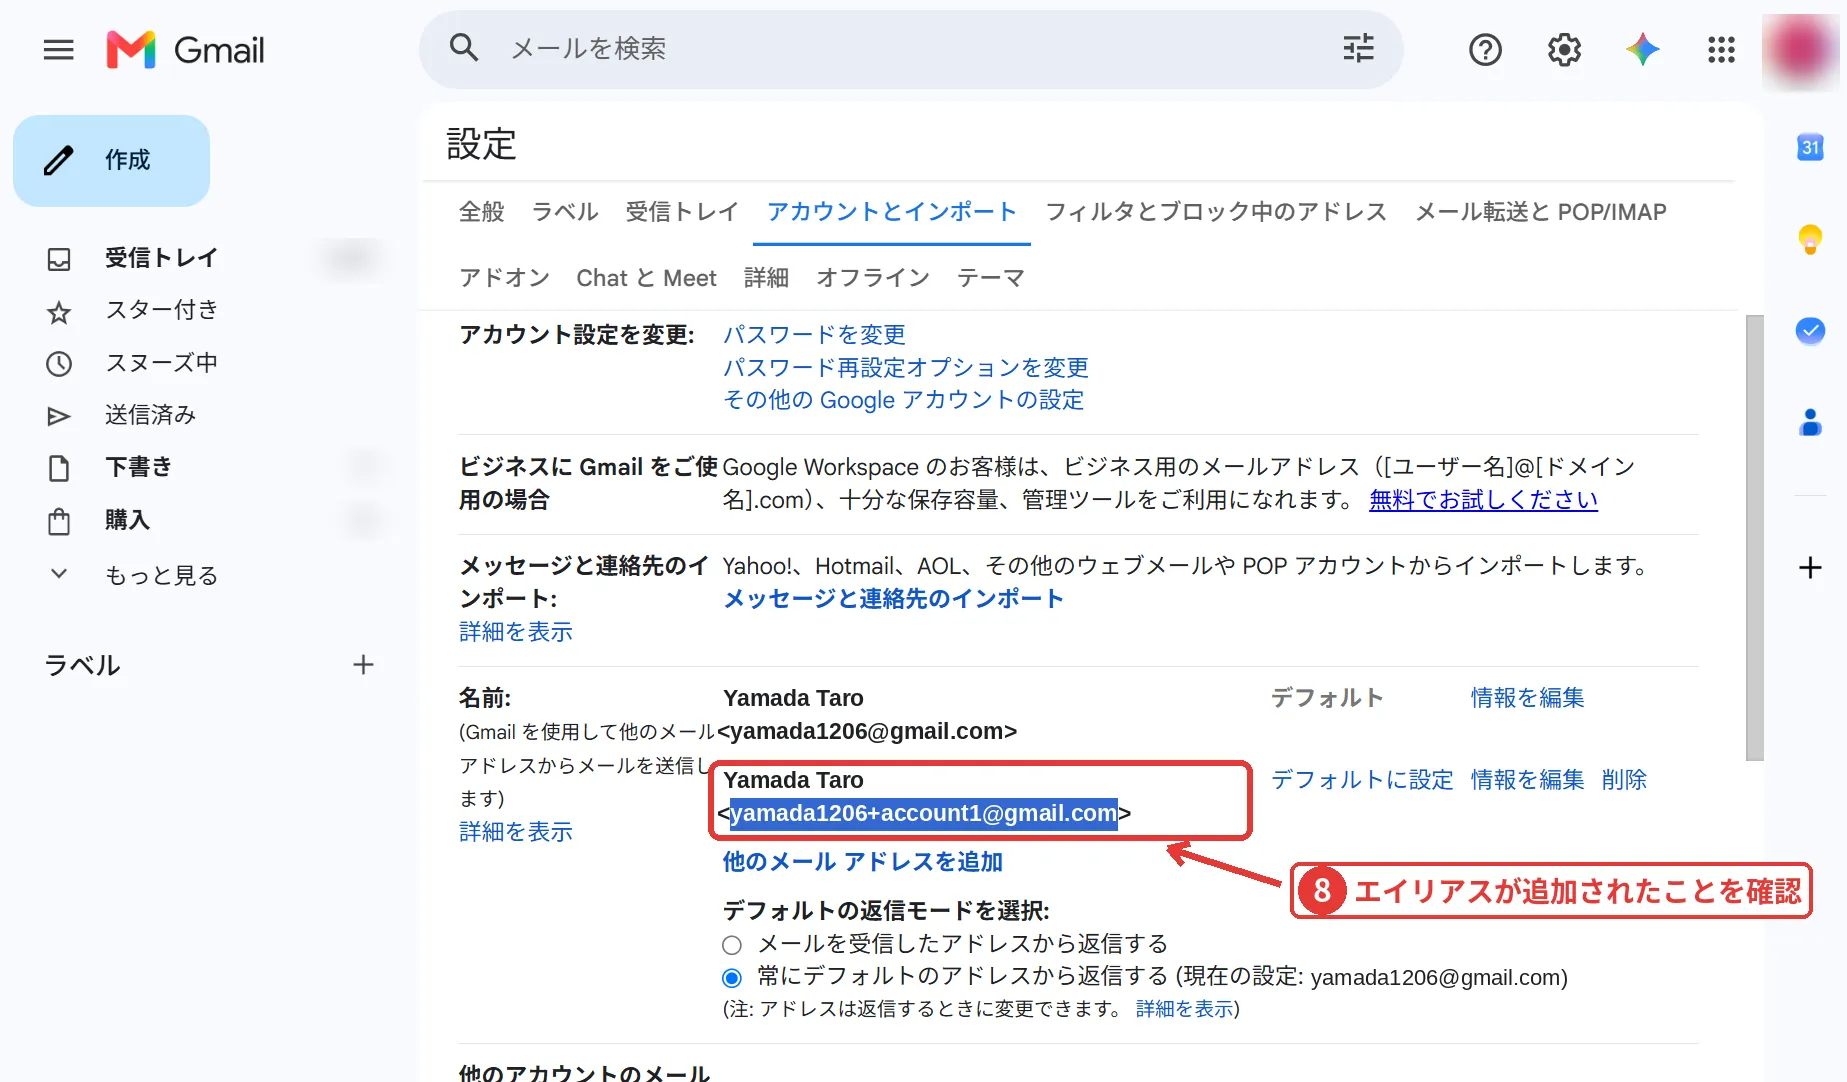This screenshot has width=1847, height=1082.
Task: Show details under 'メッセージと連絡先のインポート'
Action: pos(516,632)
